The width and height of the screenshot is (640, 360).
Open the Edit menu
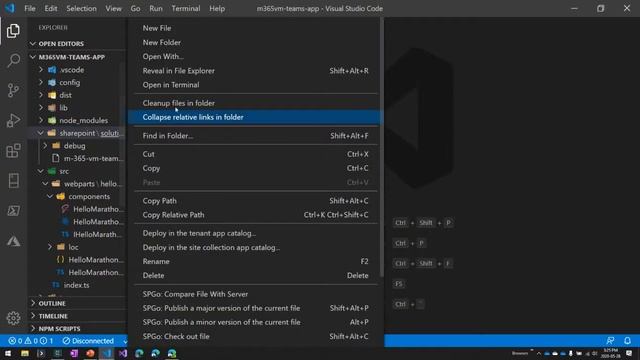tap(51, 8)
